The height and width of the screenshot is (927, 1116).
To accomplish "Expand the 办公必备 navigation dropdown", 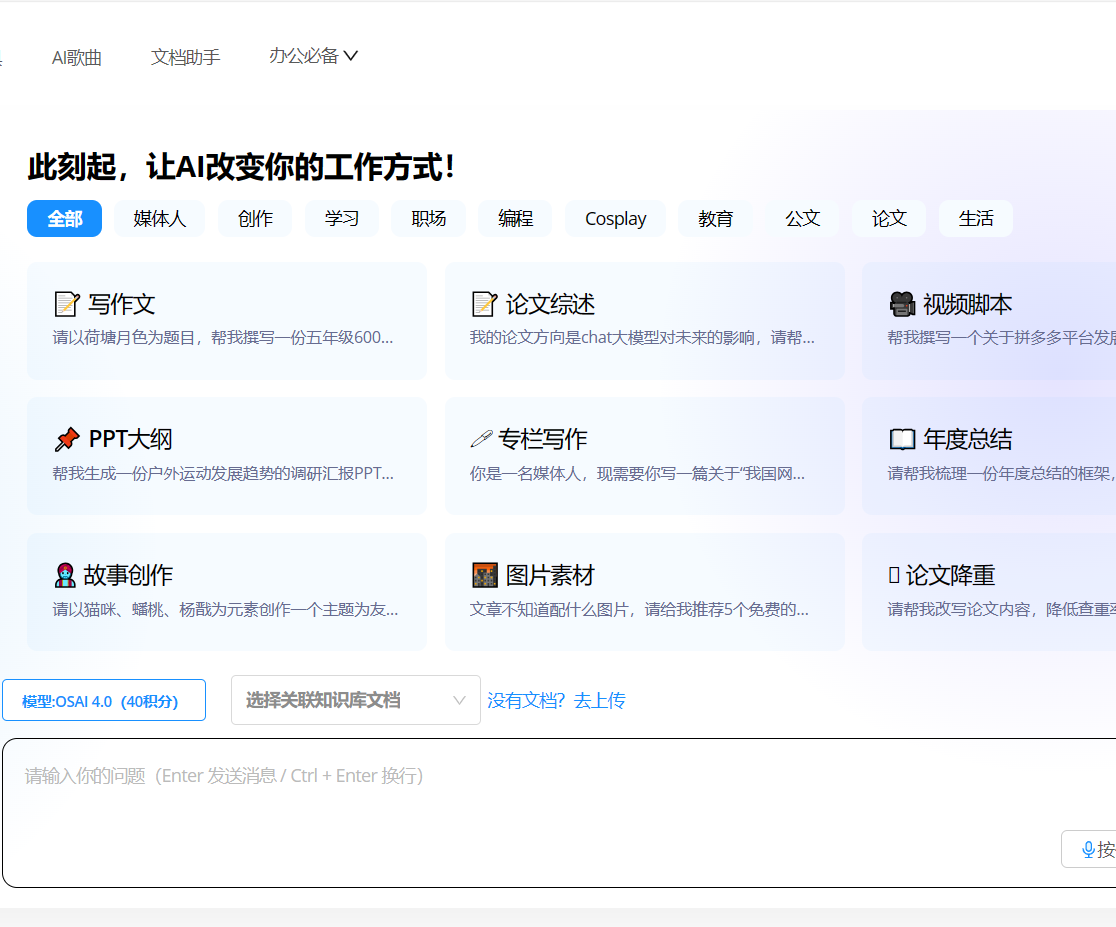I will 313,56.
